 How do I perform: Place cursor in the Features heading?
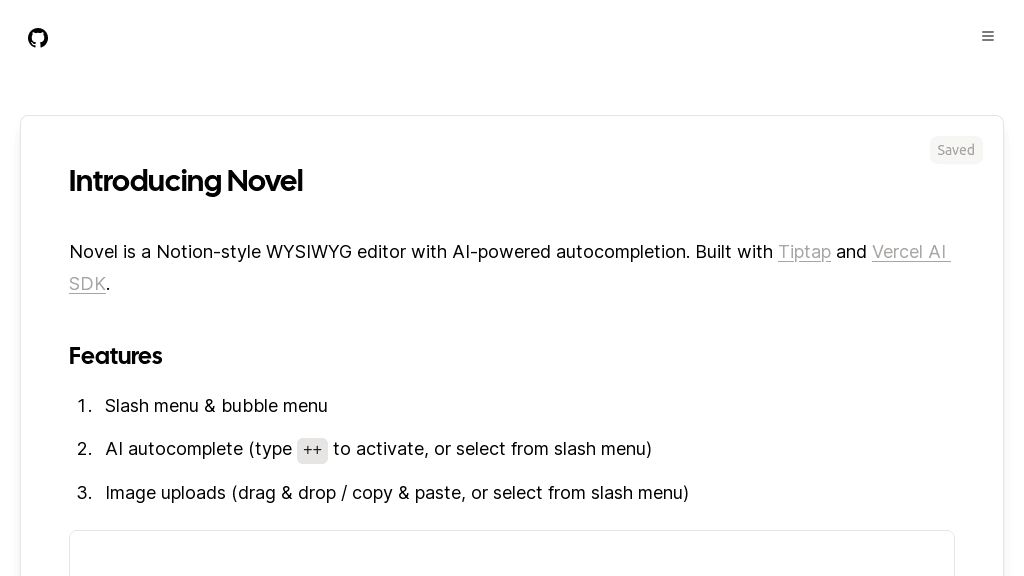pyautogui.click(x=115, y=356)
